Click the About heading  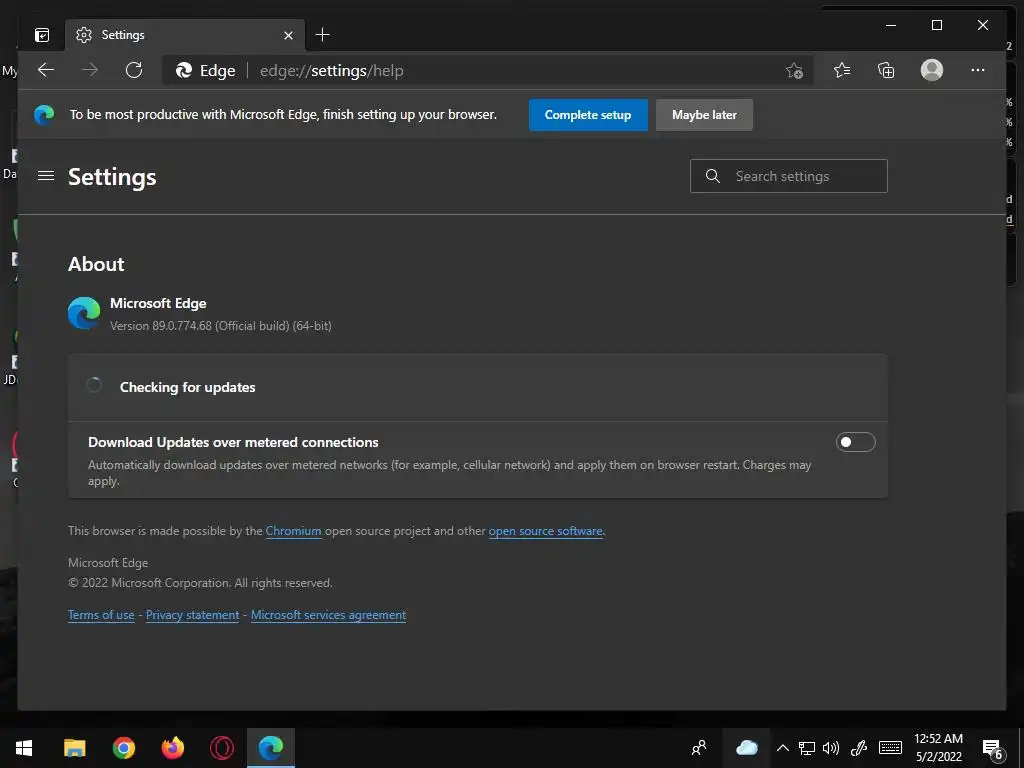(x=96, y=264)
